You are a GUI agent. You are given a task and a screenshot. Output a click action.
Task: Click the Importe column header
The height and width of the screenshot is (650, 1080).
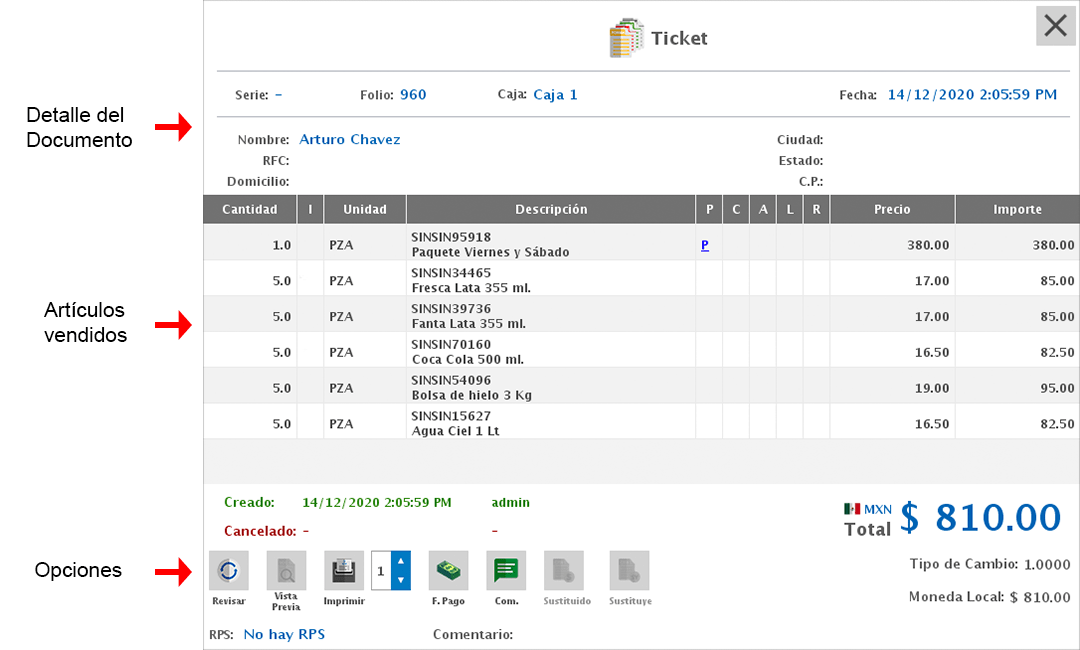coord(1017,210)
